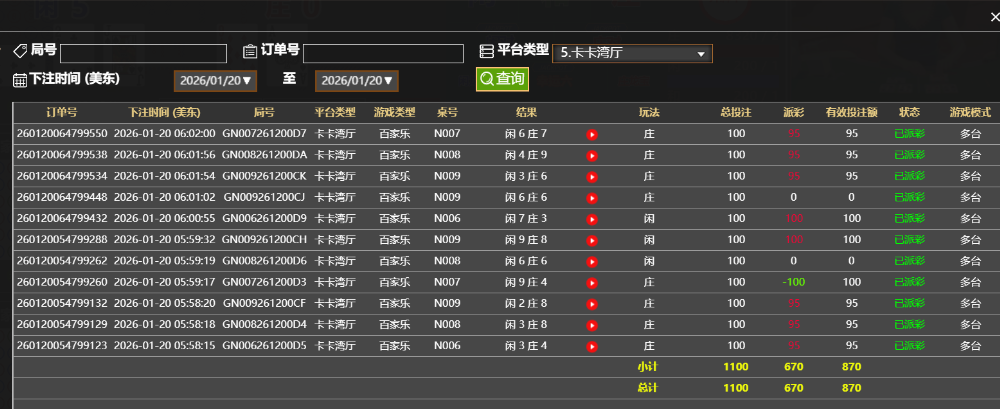Select round number GN008261200D4

tap(264, 324)
